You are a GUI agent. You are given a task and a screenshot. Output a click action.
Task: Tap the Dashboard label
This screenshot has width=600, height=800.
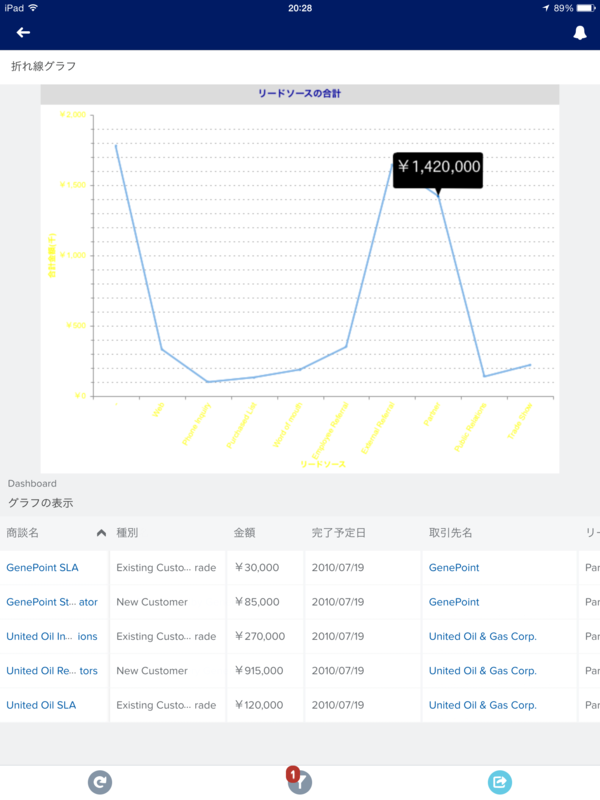coord(32,483)
